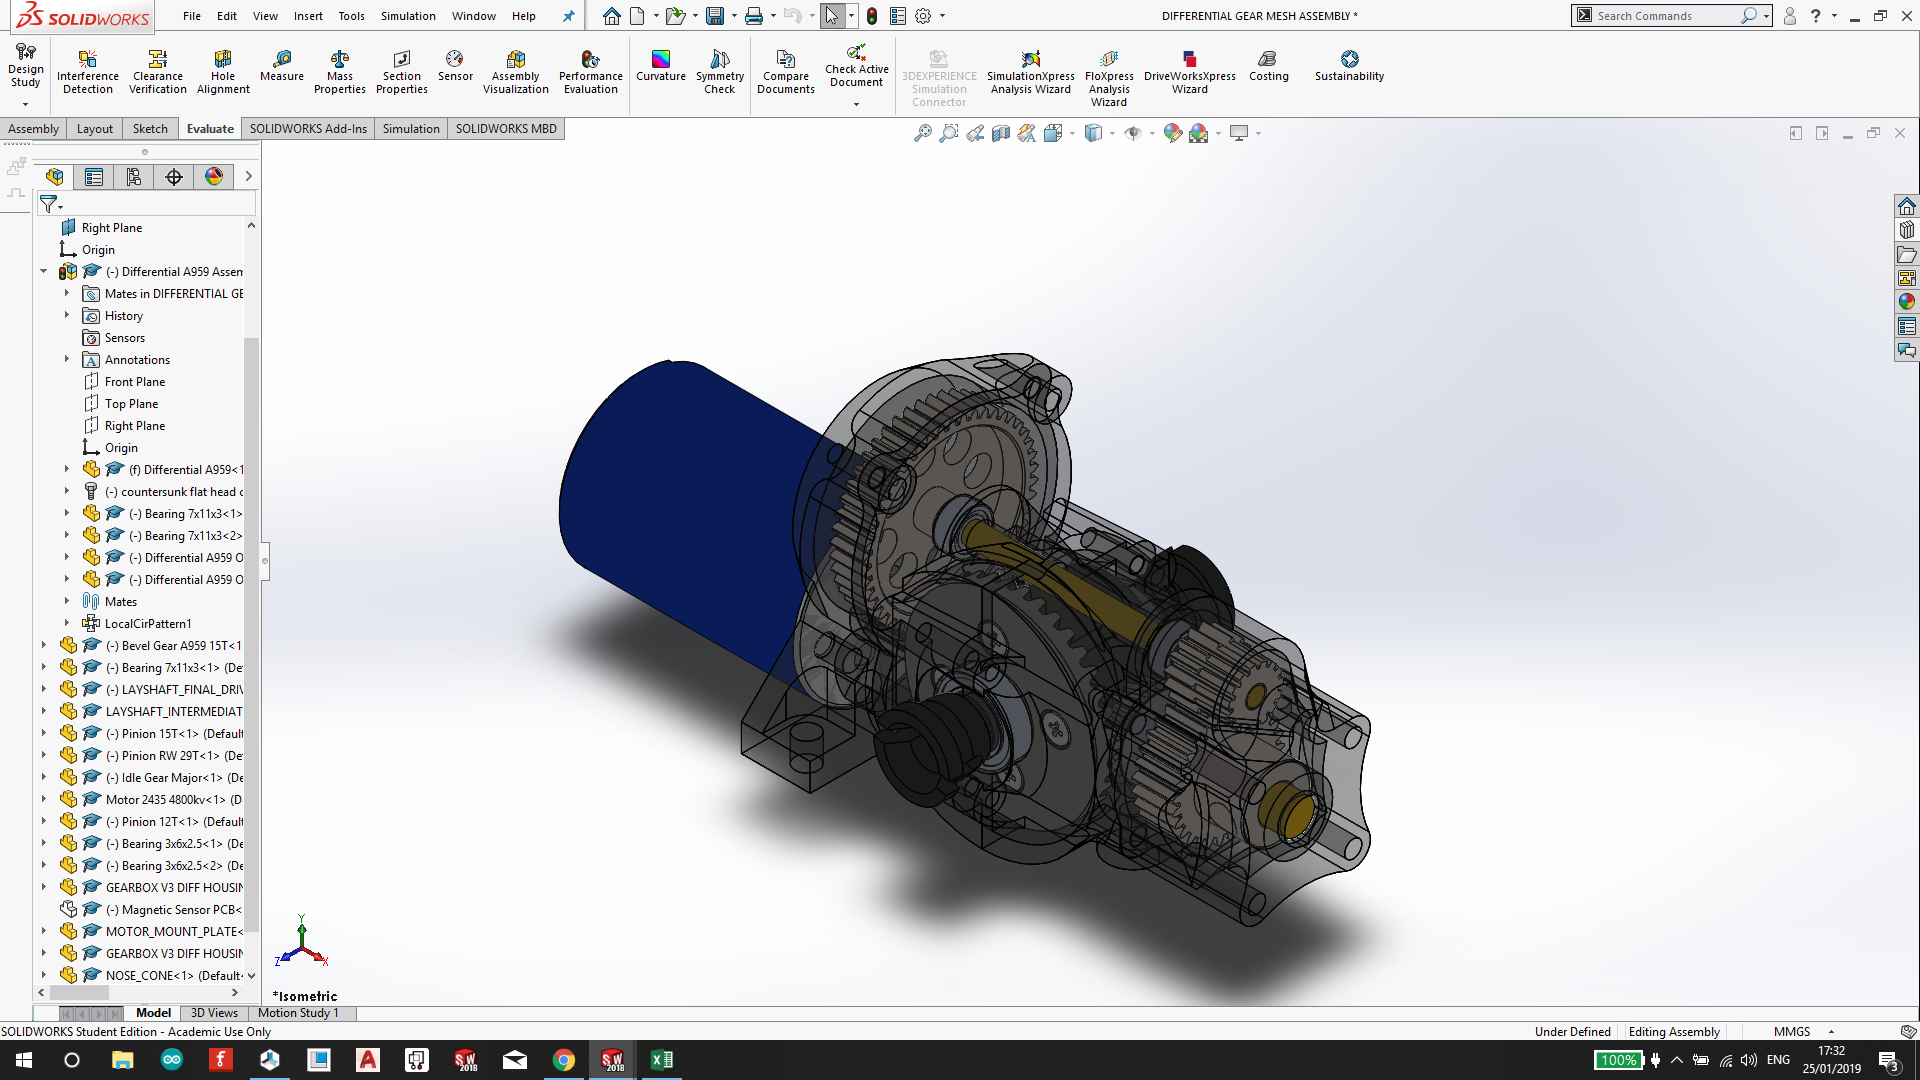Toggle Curvature display

661,66
